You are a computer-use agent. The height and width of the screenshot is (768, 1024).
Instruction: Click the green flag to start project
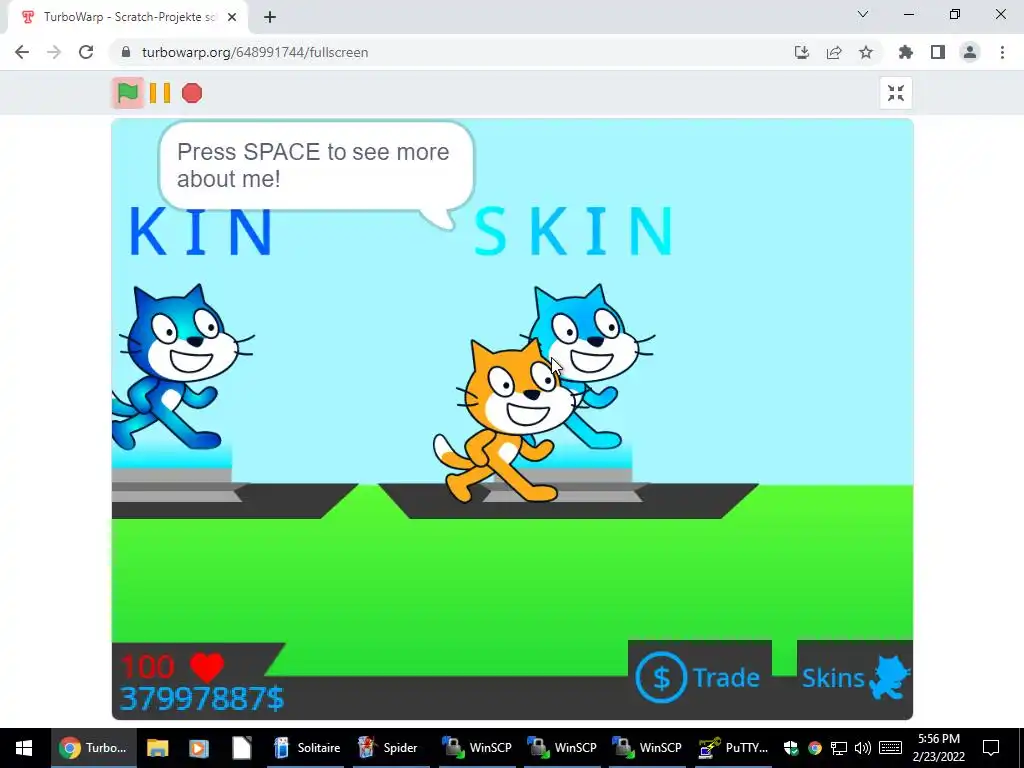tap(128, 93)
